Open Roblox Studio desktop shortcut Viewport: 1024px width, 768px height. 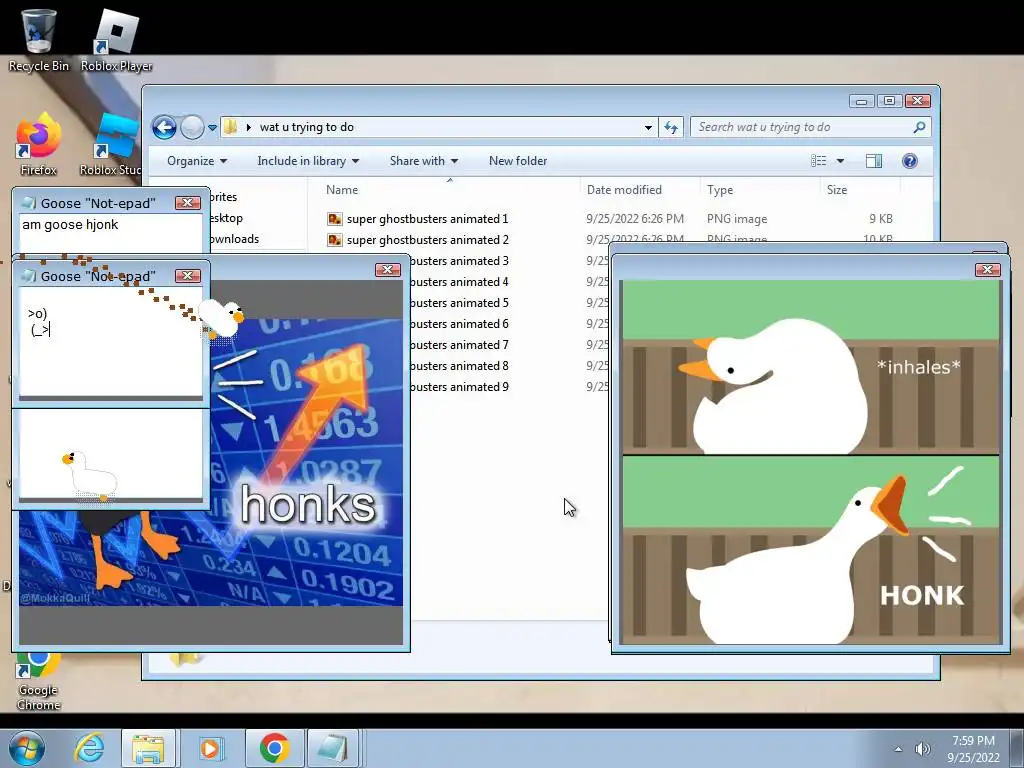click(111, 144)
